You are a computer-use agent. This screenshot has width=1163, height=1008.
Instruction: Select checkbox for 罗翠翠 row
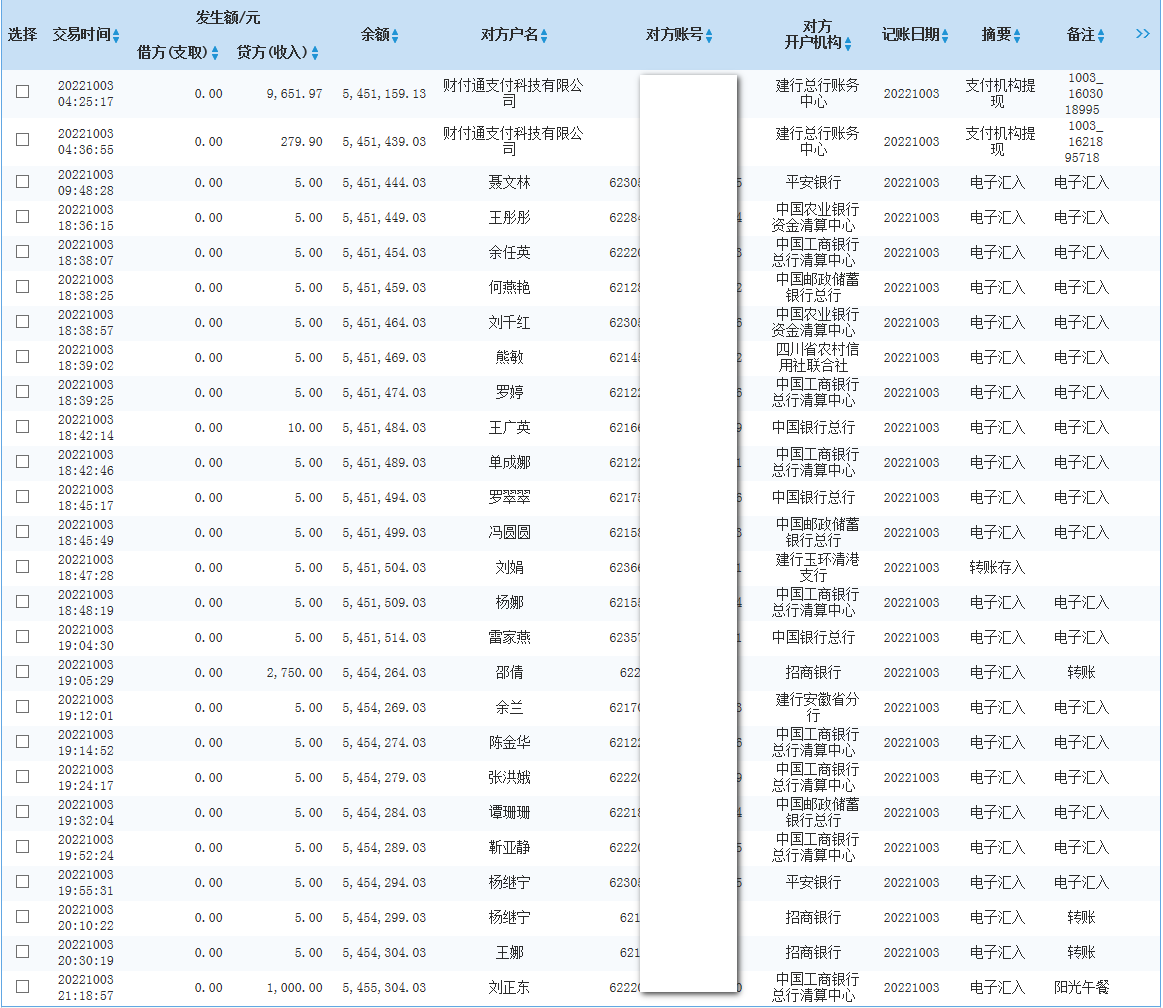pyautogui.click(x=23, y=496)
